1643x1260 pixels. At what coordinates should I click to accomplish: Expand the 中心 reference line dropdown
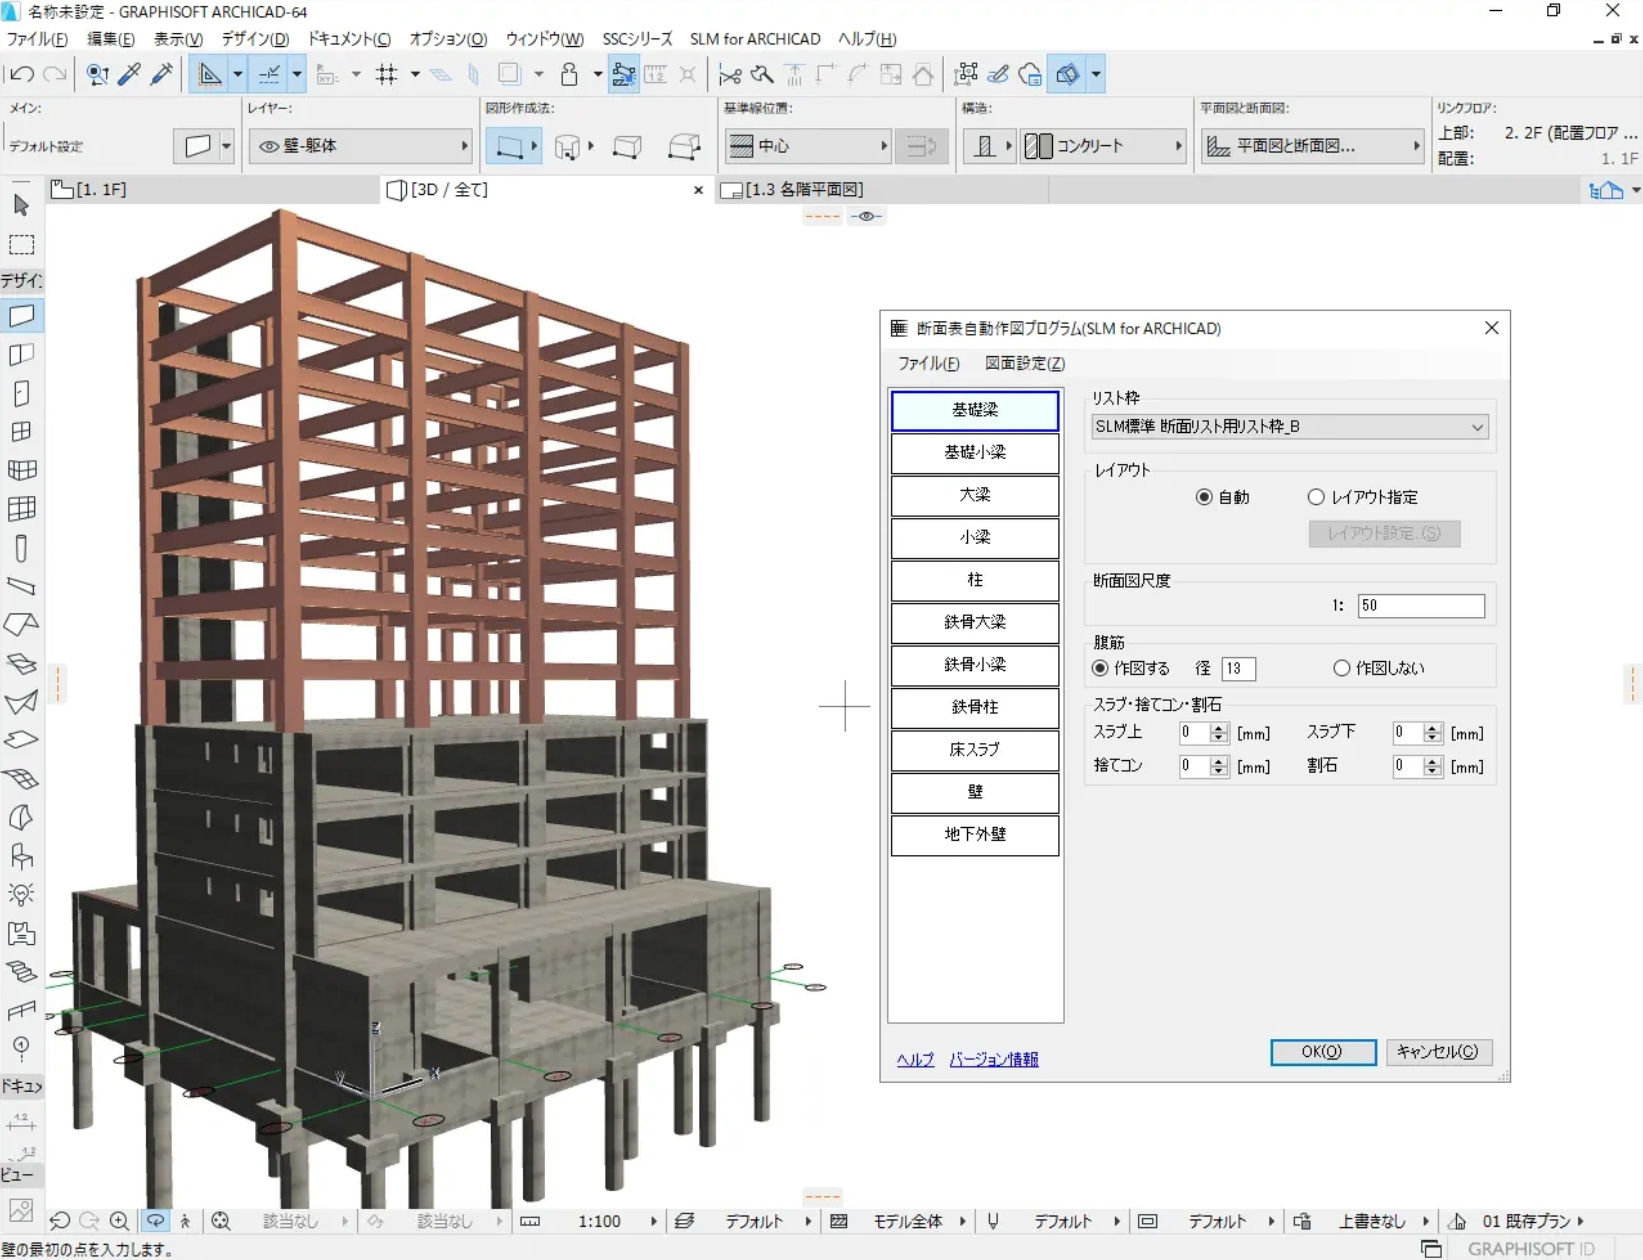pyautogui.click(x=807, y=146)
